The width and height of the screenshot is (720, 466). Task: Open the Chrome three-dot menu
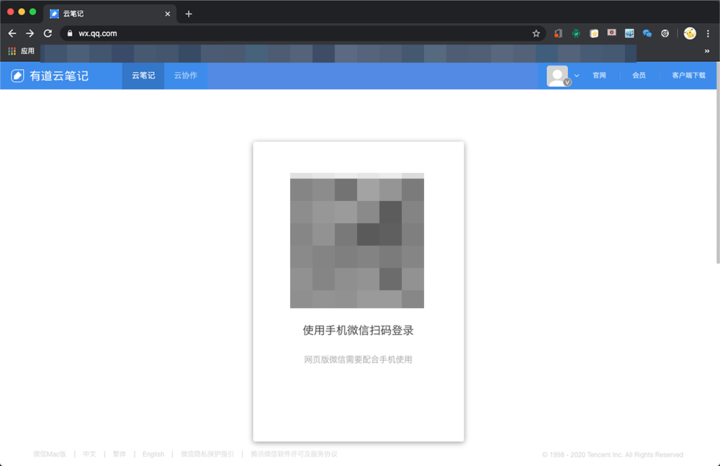point(708,34)
